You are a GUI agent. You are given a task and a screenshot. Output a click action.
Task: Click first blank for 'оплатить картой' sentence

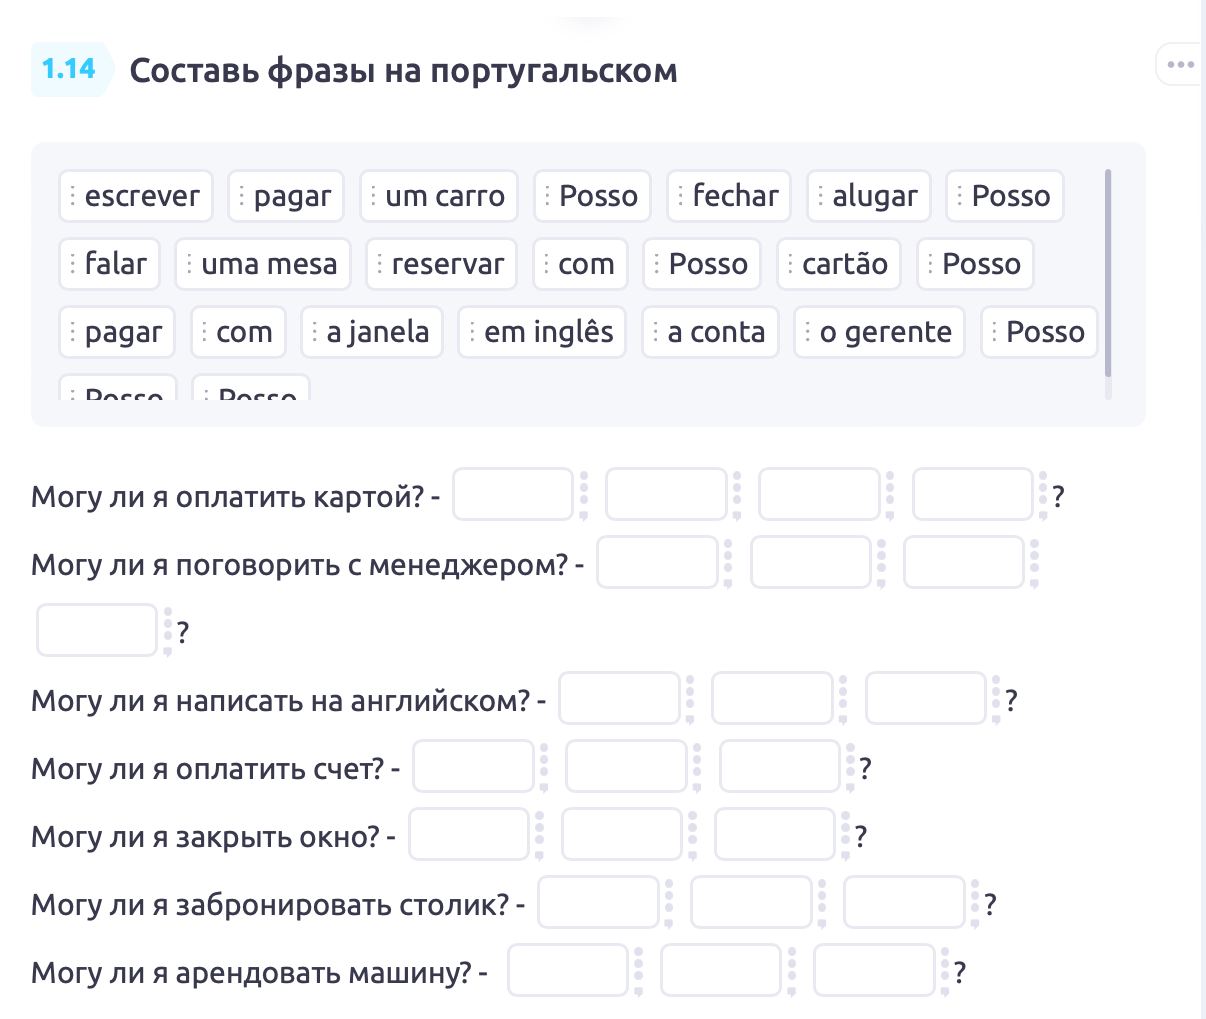[x=513, y=494]
